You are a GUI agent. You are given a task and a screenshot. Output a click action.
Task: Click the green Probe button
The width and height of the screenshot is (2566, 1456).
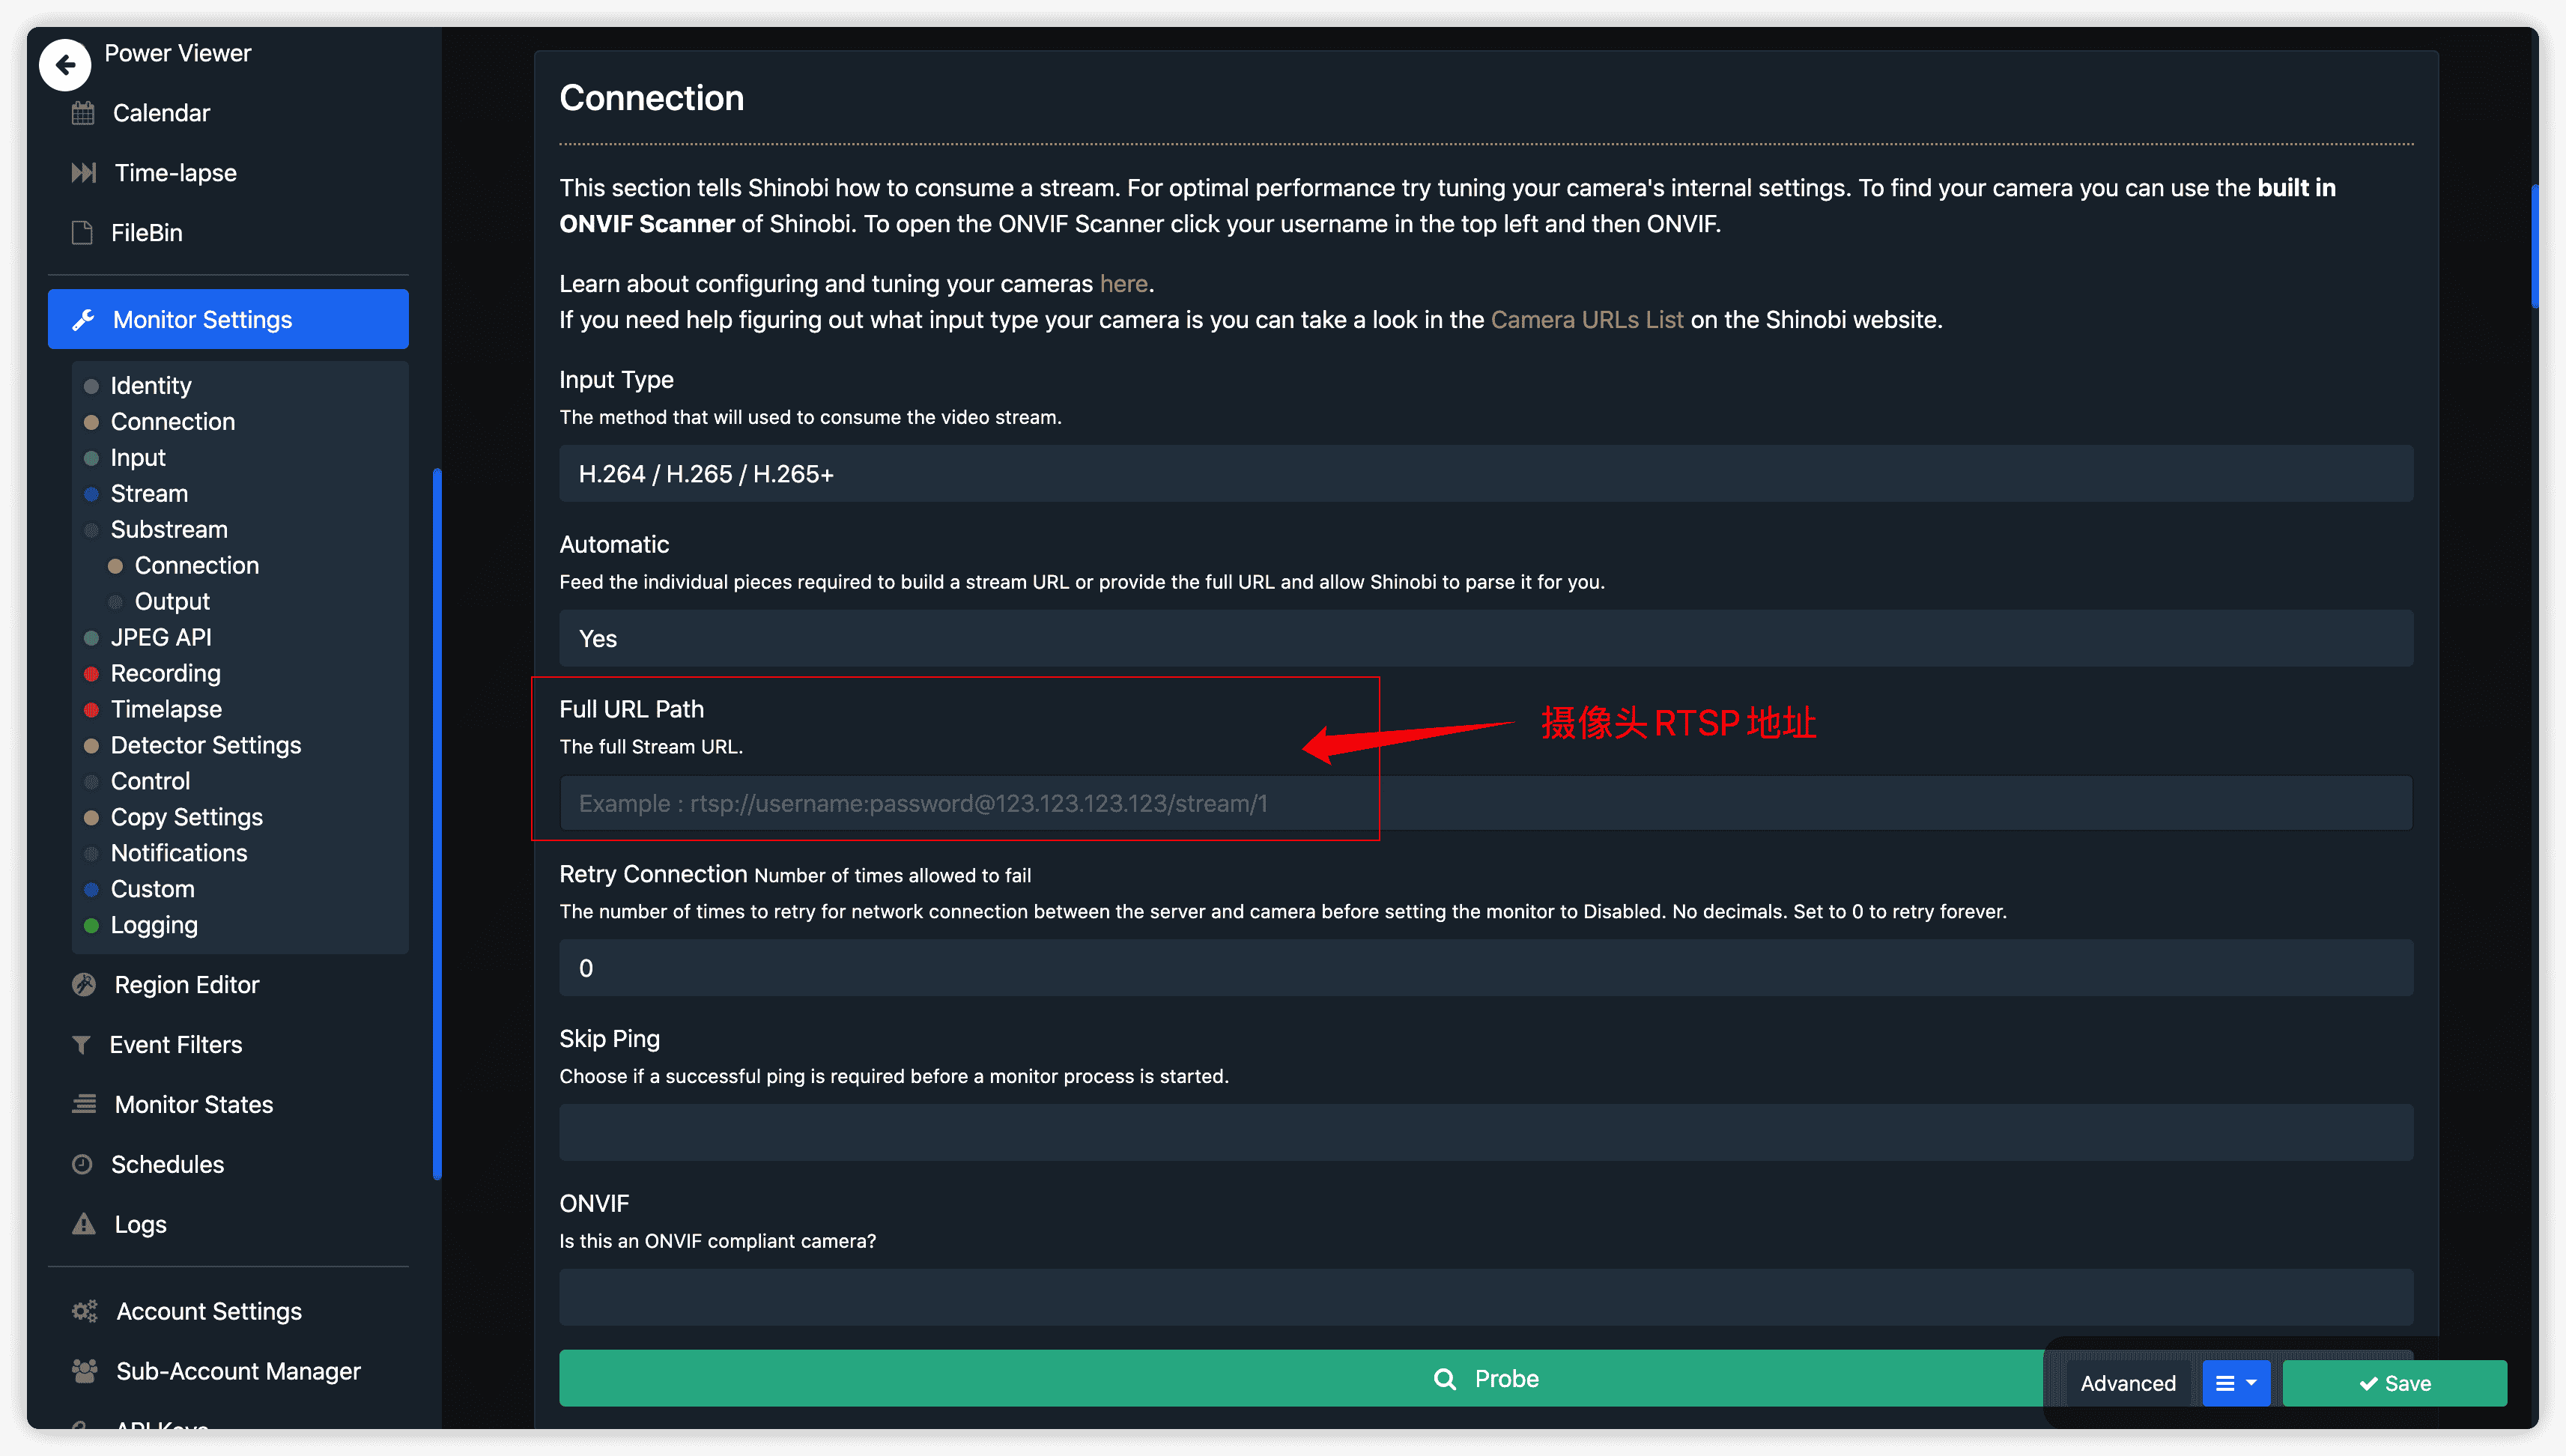pyautogui.click(x=1300, y=1378)
